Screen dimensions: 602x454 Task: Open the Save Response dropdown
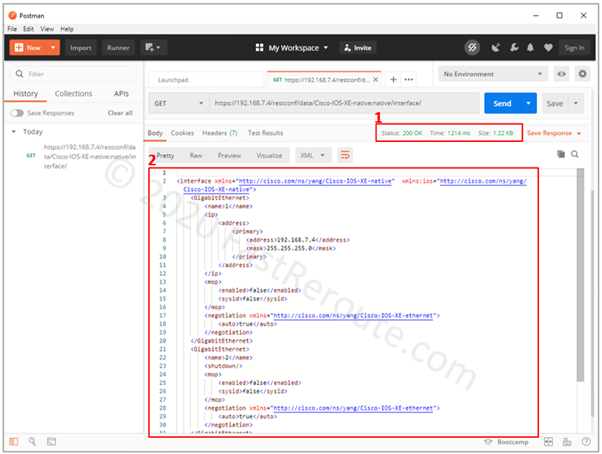(554, 133)
